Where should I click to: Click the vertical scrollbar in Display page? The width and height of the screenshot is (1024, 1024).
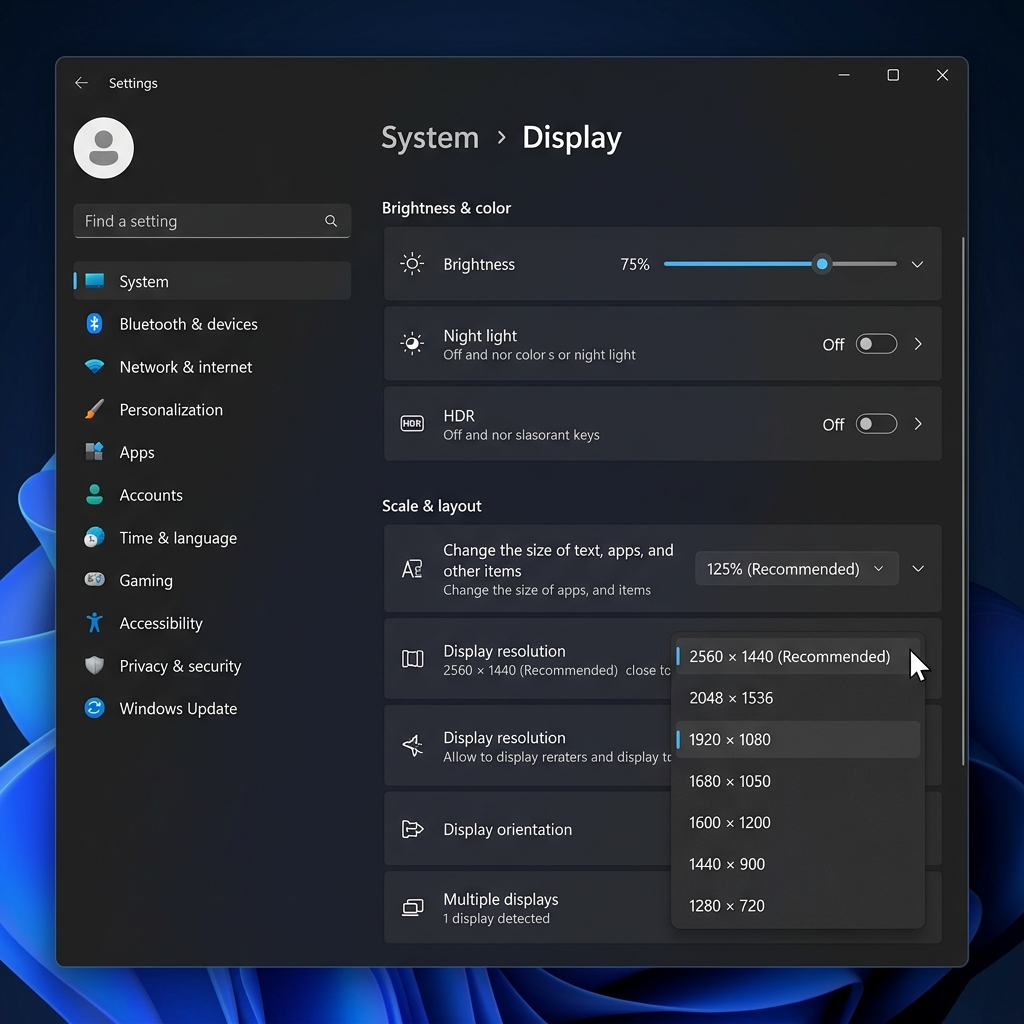963,500
